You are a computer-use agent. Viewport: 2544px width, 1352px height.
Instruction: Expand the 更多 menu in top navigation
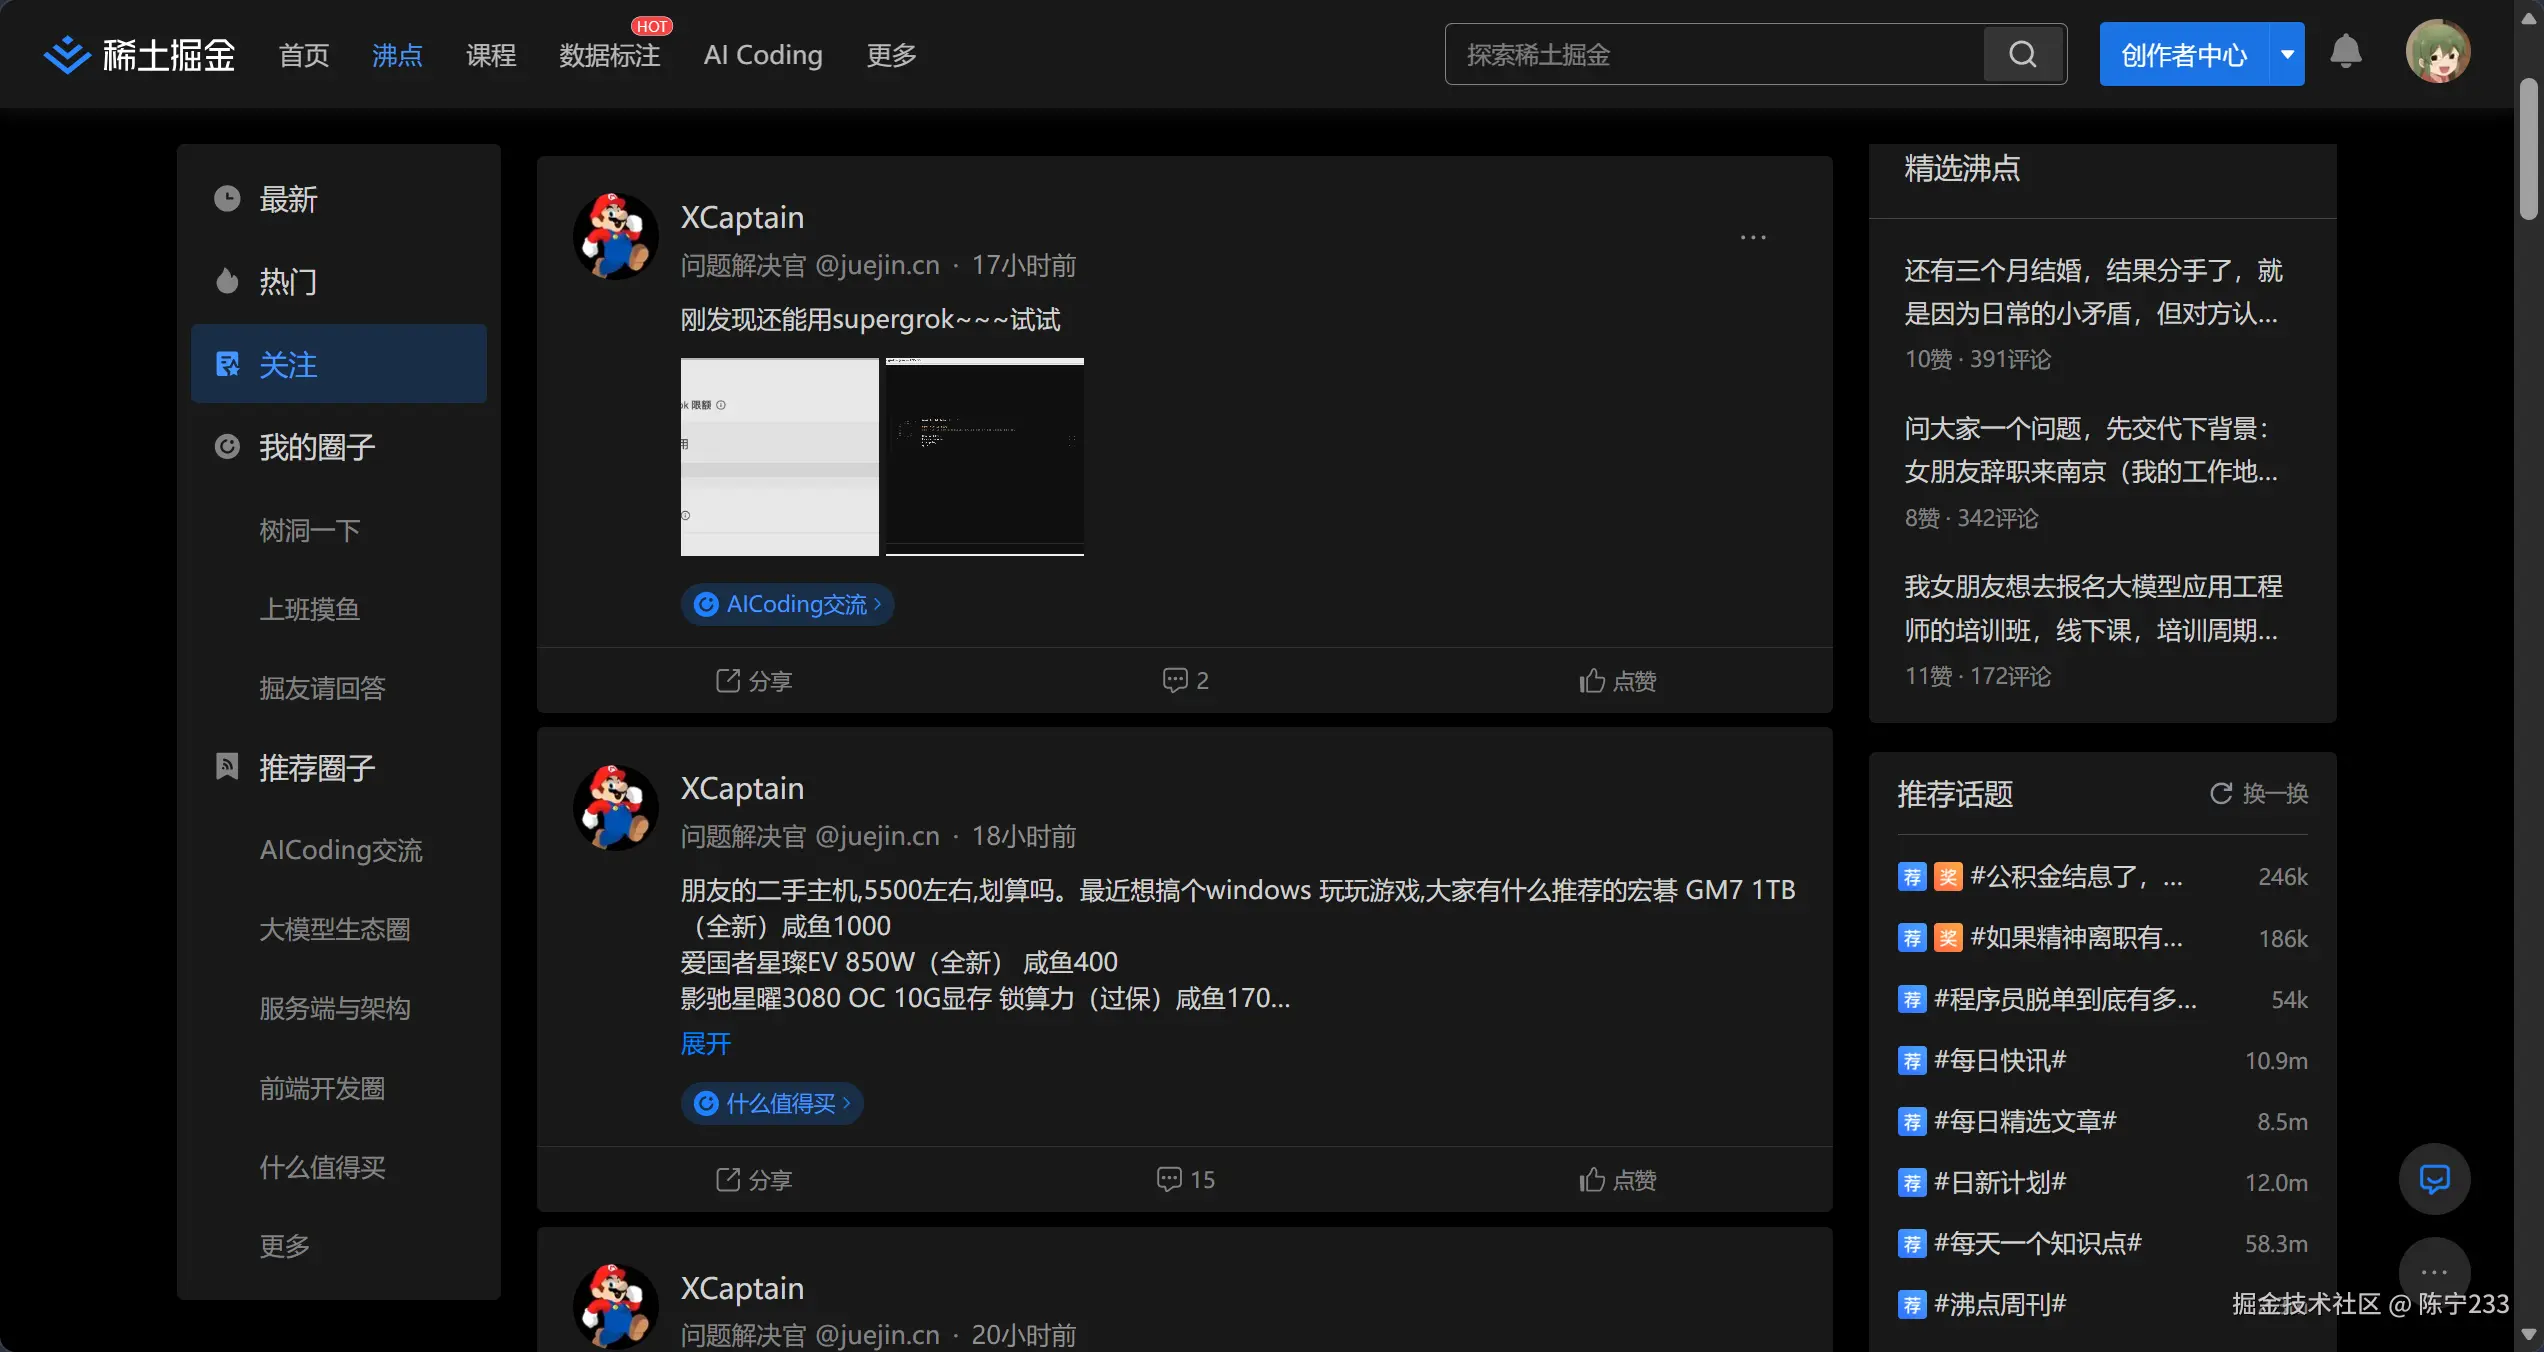(x=891, y=55)
